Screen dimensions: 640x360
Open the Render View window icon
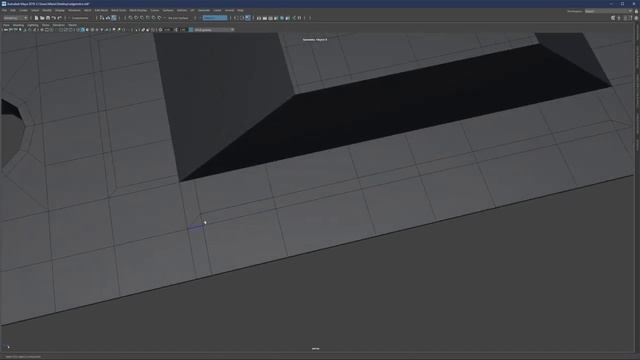click(x=258, y=18)
